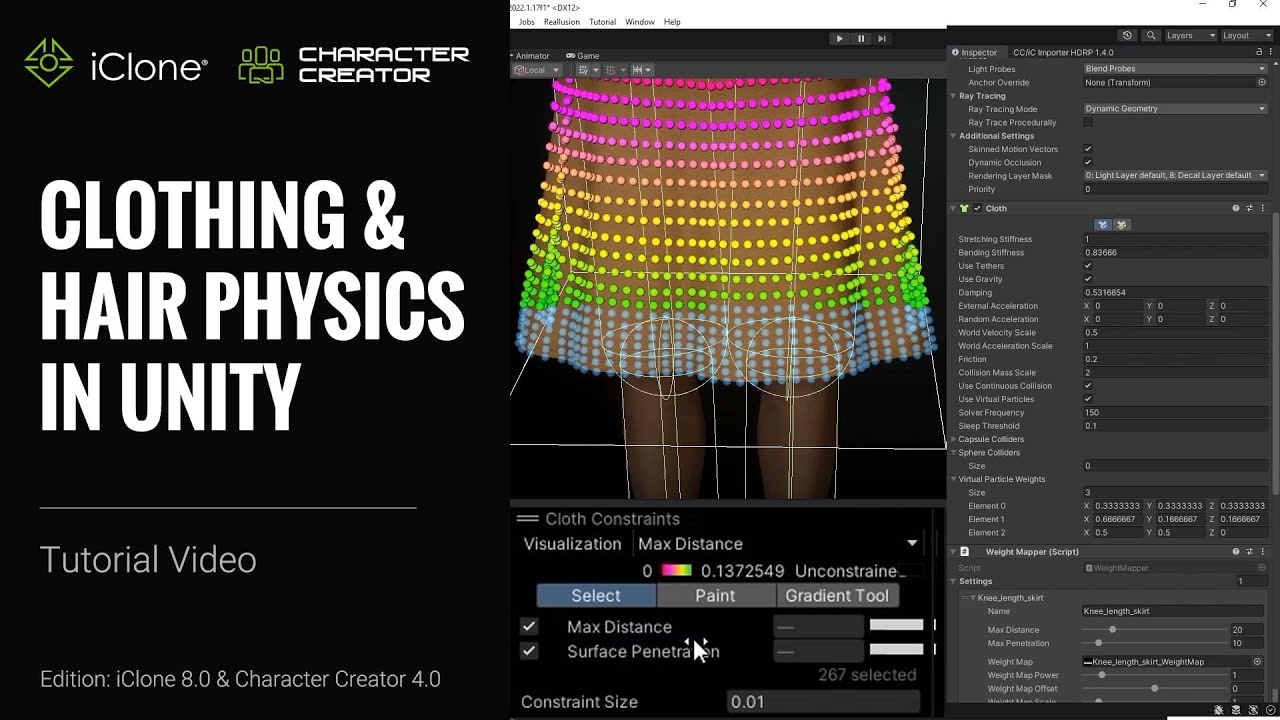Open Rendering Layer Mask dropdown
Image resolution: width=1280 pixels, height=720 pixels.
[x=1175, y=175]
